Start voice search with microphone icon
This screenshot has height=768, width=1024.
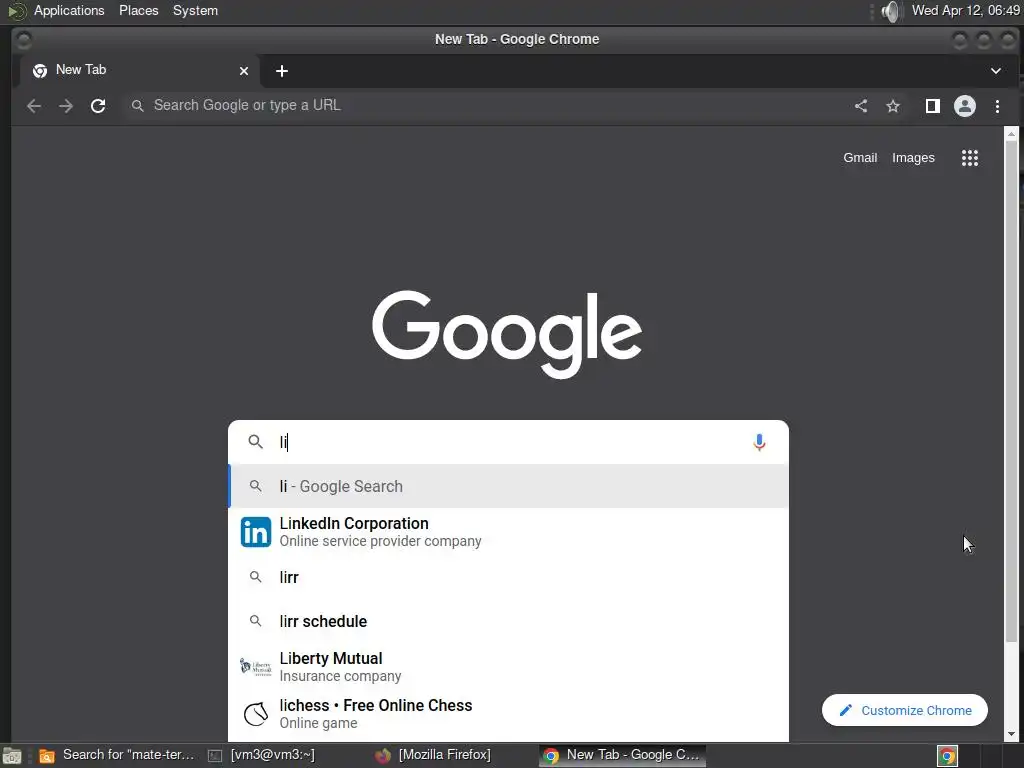759,442
